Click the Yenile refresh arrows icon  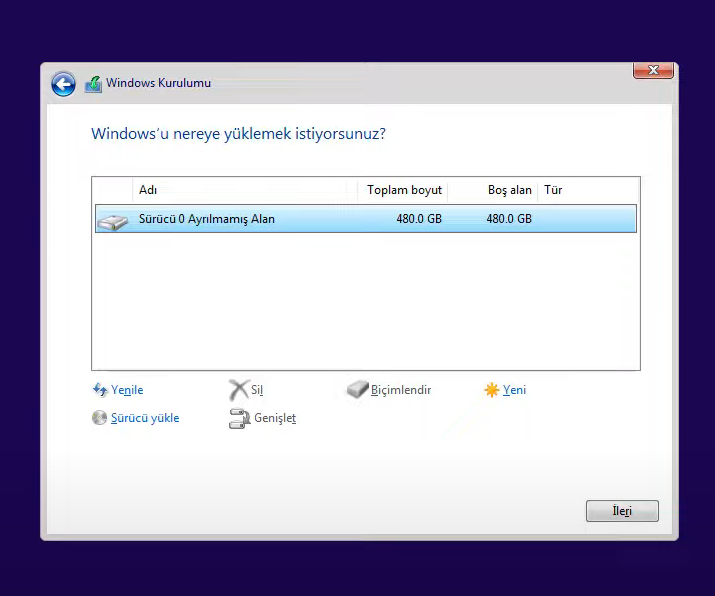(x=100, y=390)
